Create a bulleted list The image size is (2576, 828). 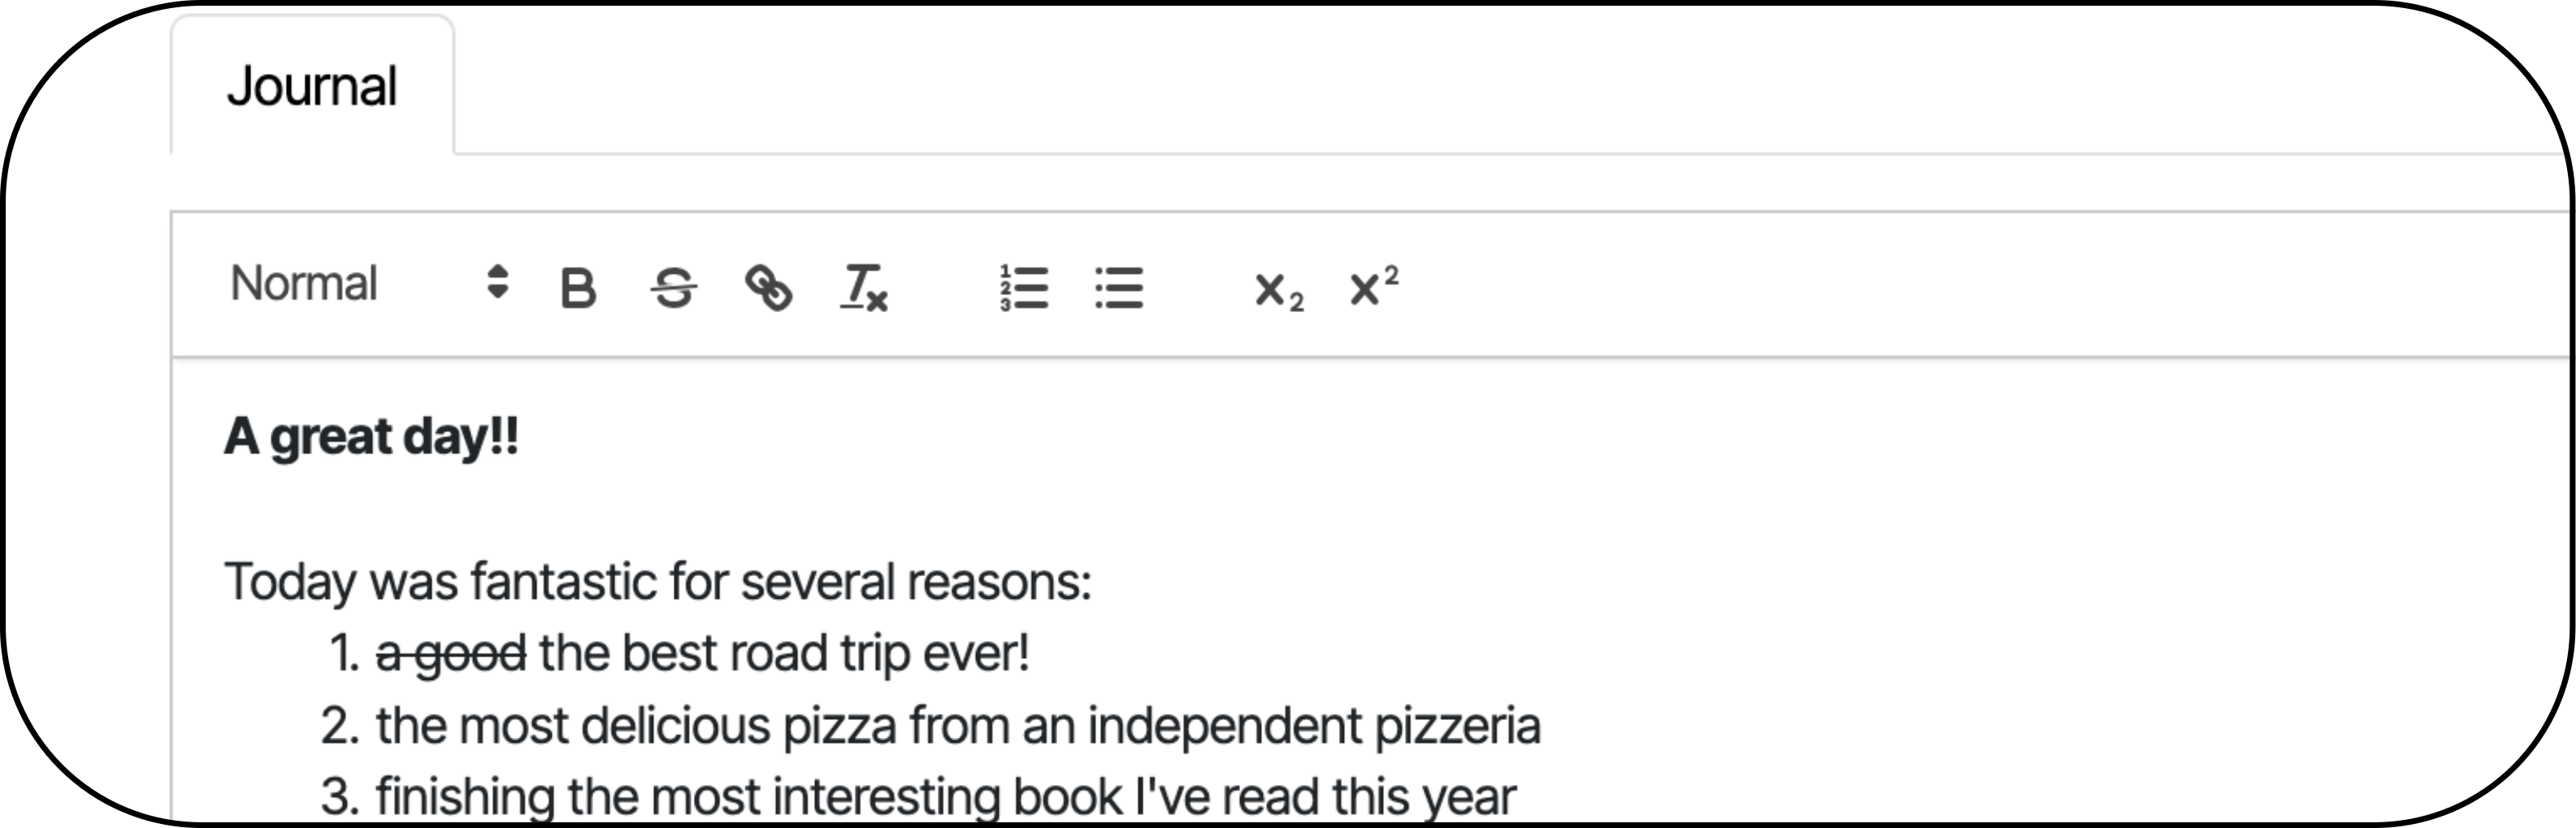click(1119, 289)
